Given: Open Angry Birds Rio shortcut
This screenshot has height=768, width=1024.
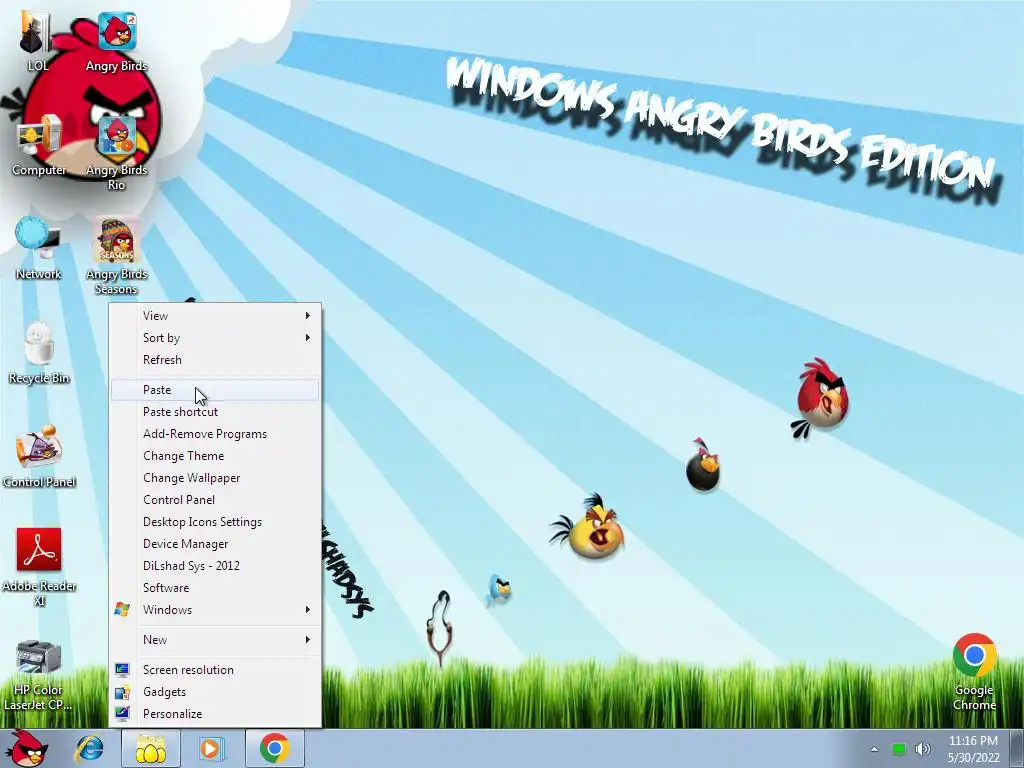Looking at the screenshot, I should point(116,153).
